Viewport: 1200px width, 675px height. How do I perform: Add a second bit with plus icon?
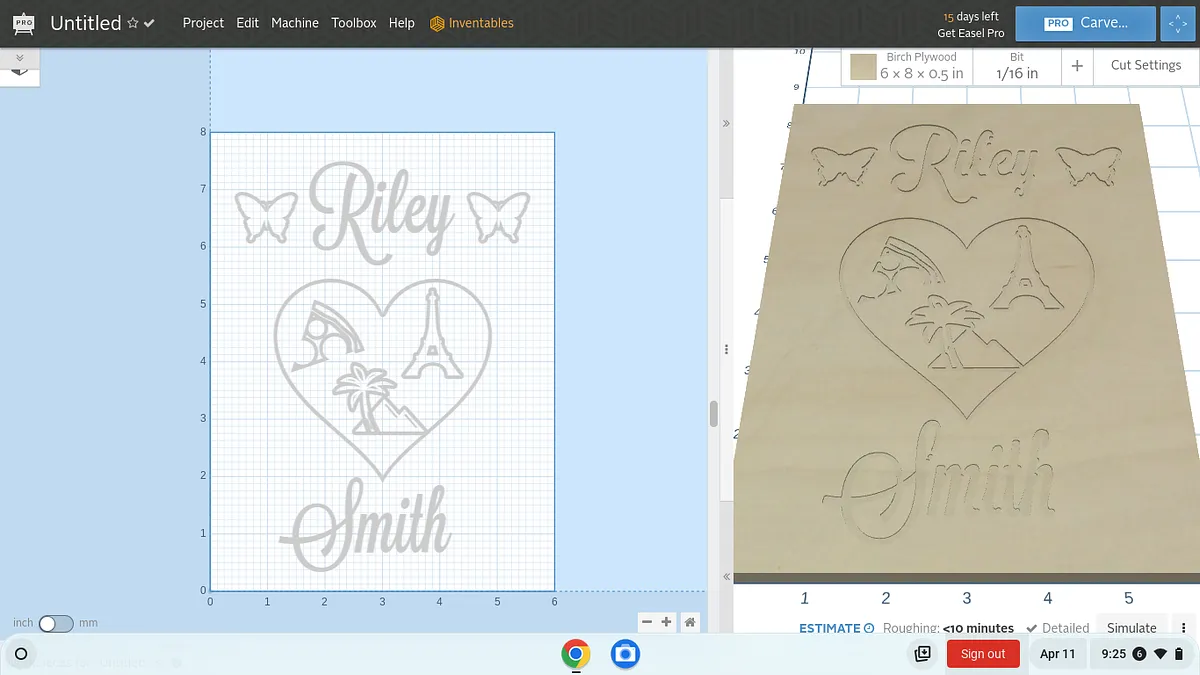(1077, 66)
